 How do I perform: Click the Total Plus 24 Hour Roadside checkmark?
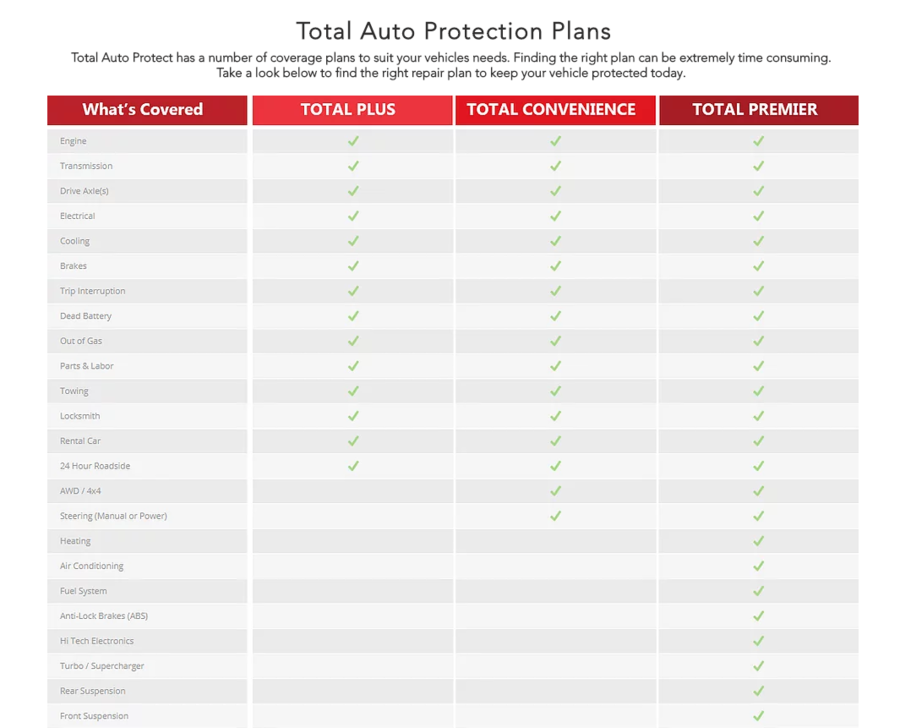(x=353, y=466)
